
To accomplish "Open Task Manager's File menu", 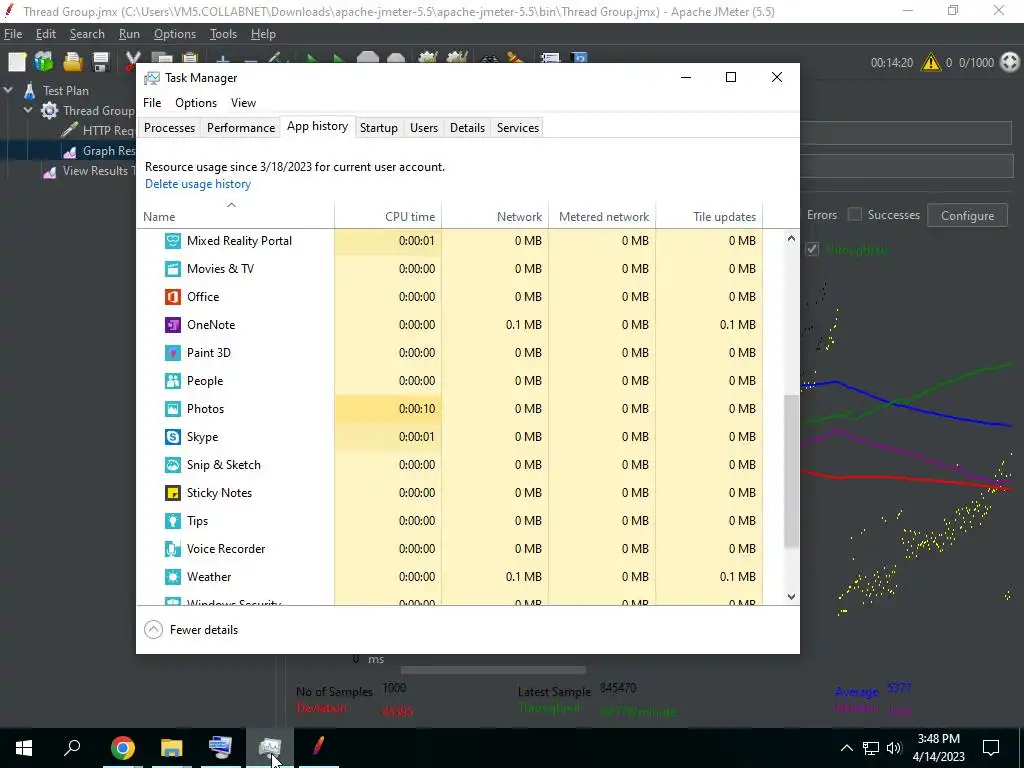I will (x=152, y=103).
